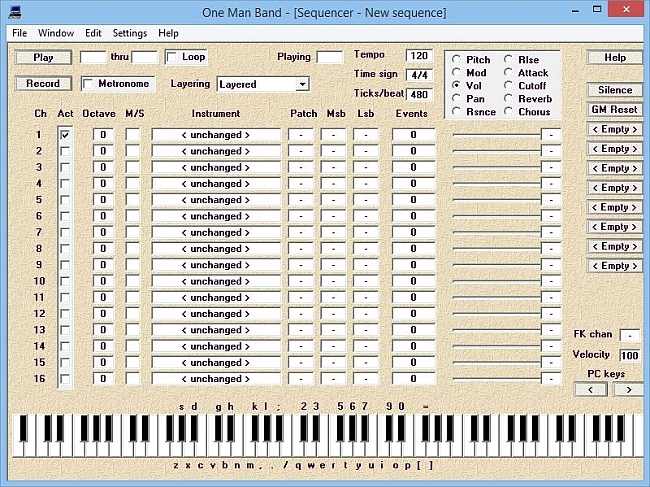
Task: Select the Chorus radio button
Action: (508, 111)
